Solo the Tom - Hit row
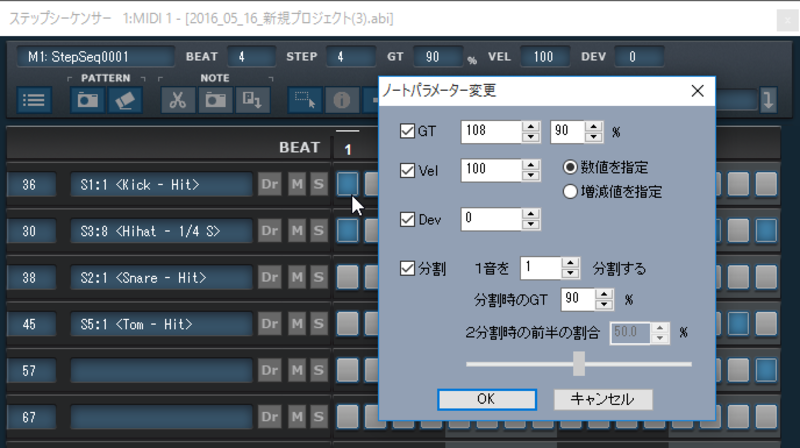The width and height of the screenshot is (800, 448). [x=318, y=323]
